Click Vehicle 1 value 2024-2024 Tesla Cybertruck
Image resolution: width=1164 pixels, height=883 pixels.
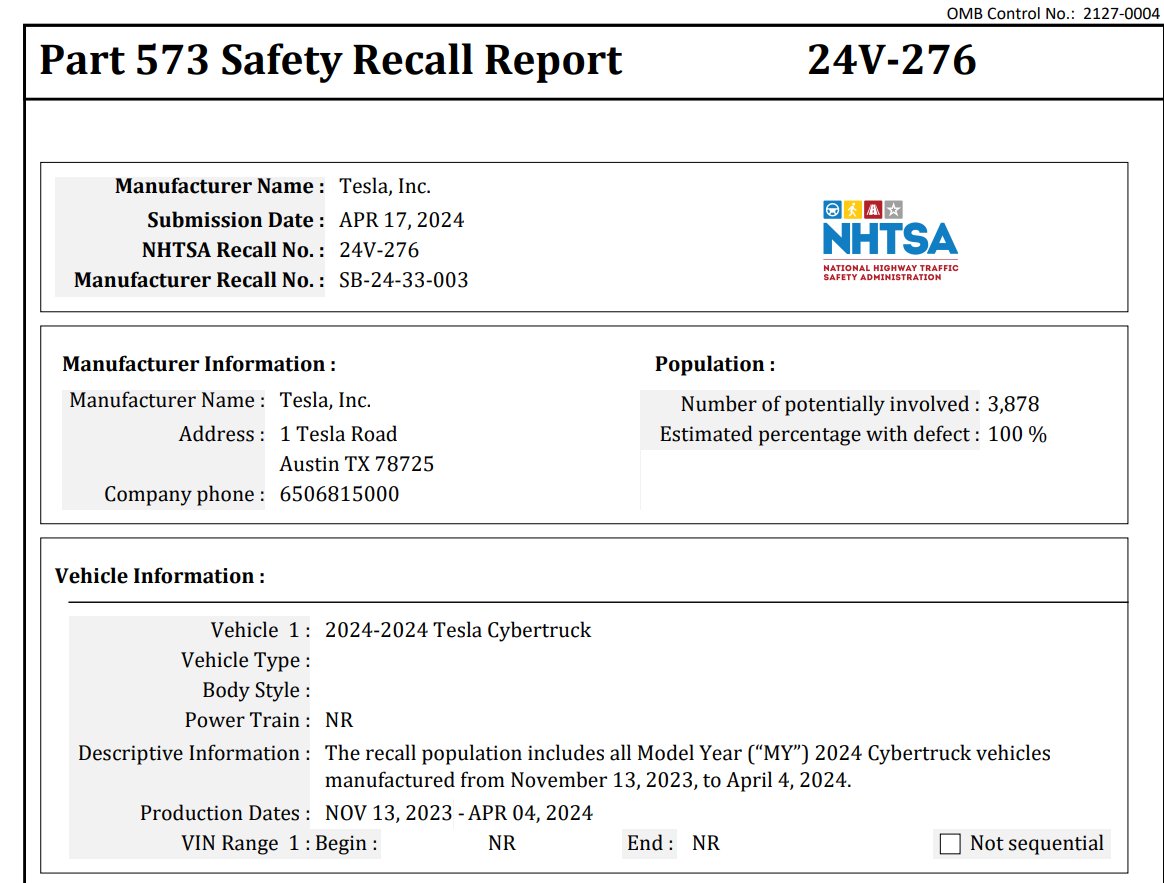click(458, 630)
